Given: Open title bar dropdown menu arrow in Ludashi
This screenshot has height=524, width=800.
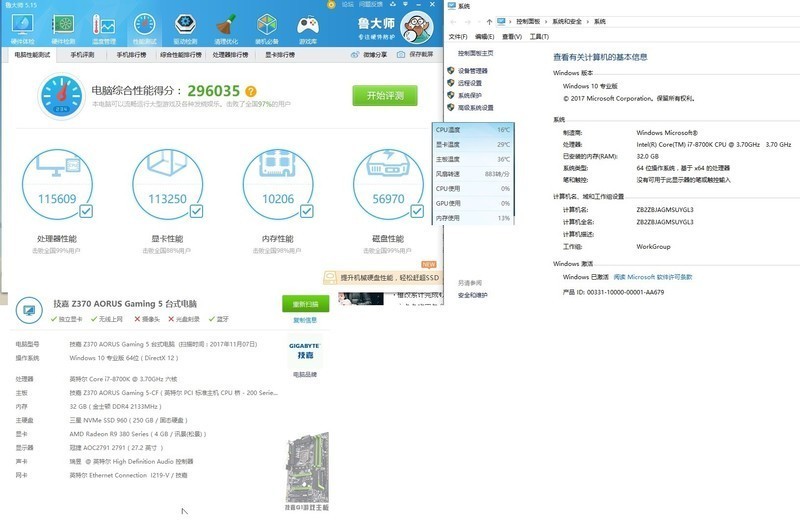Looking at the screenshot, I should point(406,4).
